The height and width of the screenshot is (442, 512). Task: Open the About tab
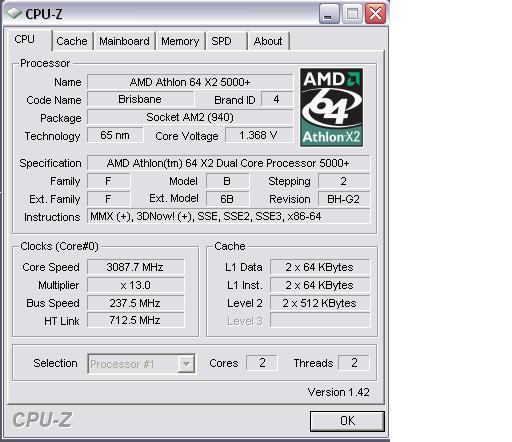(x=268, y=41)
